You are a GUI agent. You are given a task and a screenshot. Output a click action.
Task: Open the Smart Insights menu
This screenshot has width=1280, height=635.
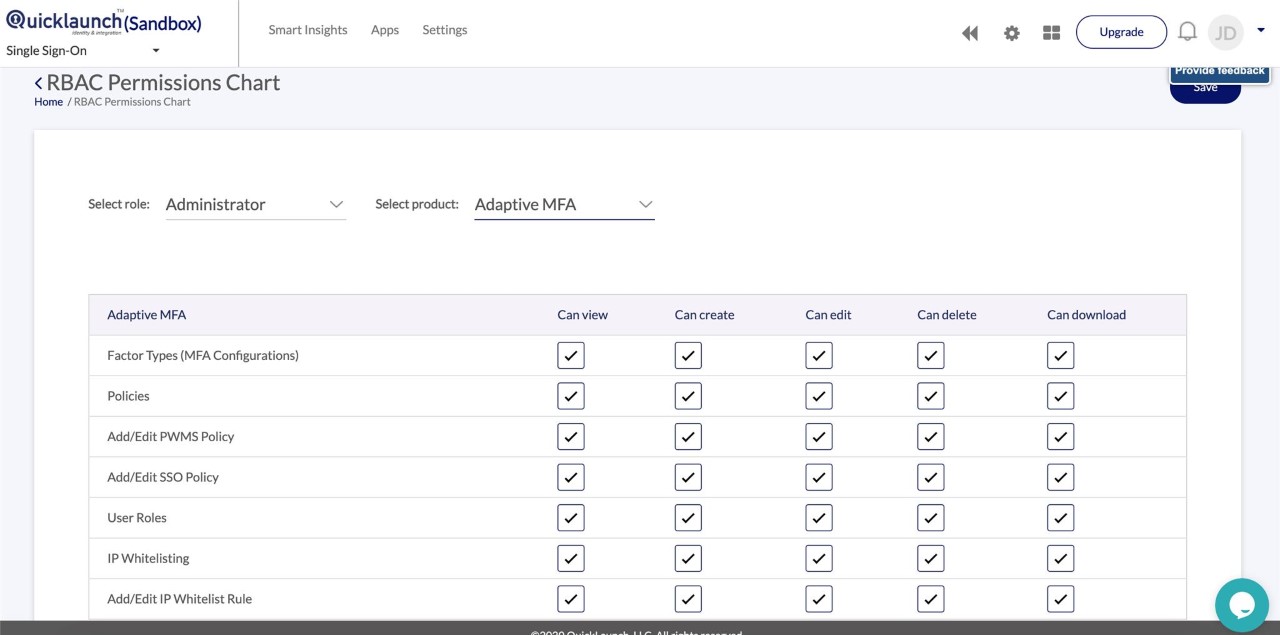308,30
